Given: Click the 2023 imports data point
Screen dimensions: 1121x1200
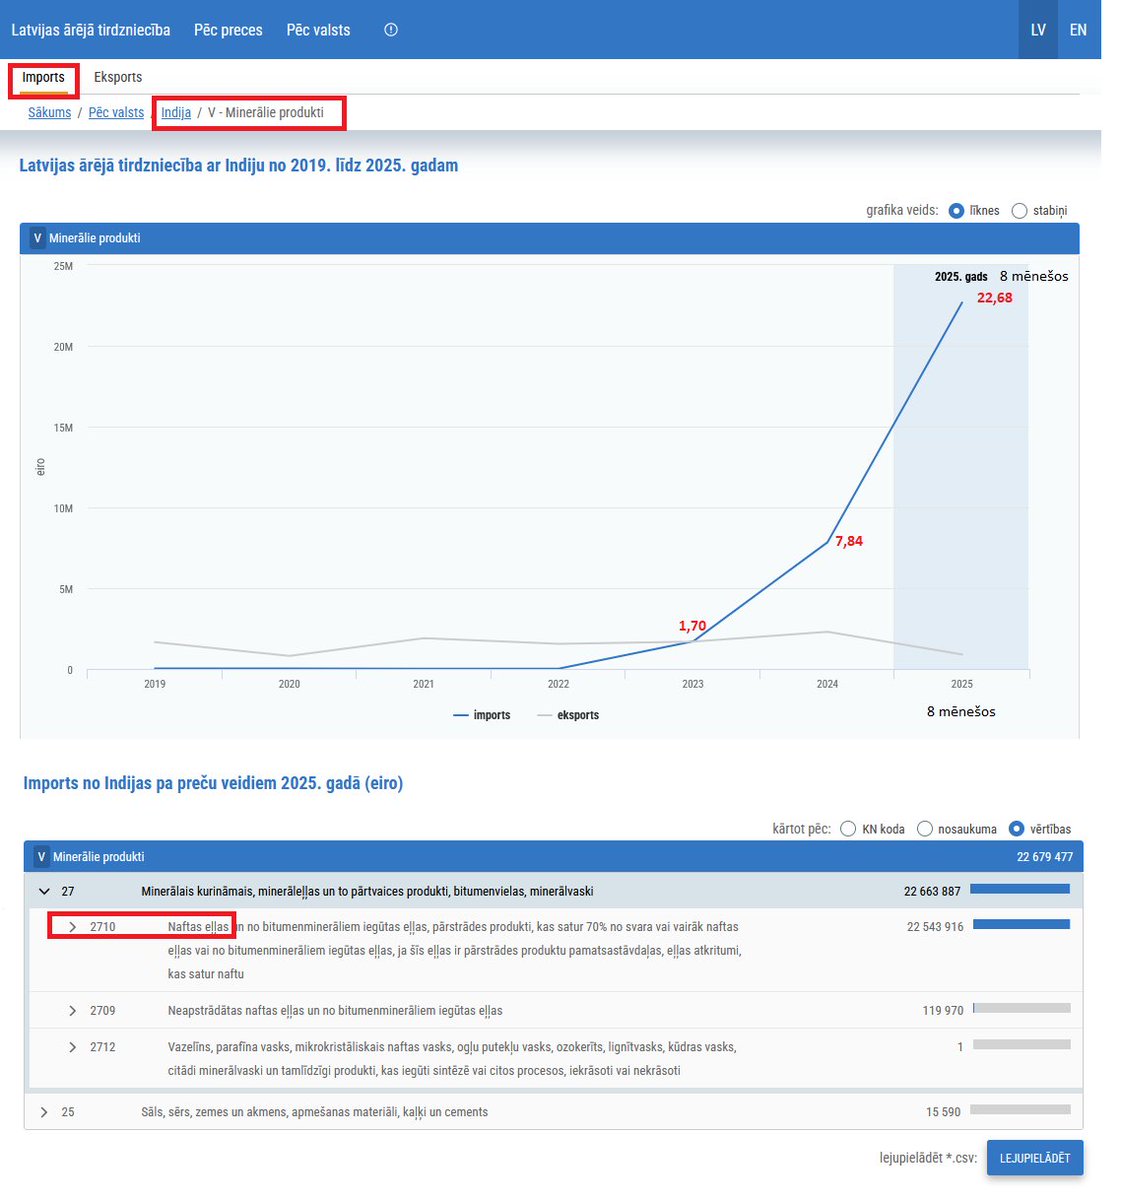Looking at the screenshot, I should point(693,641).
